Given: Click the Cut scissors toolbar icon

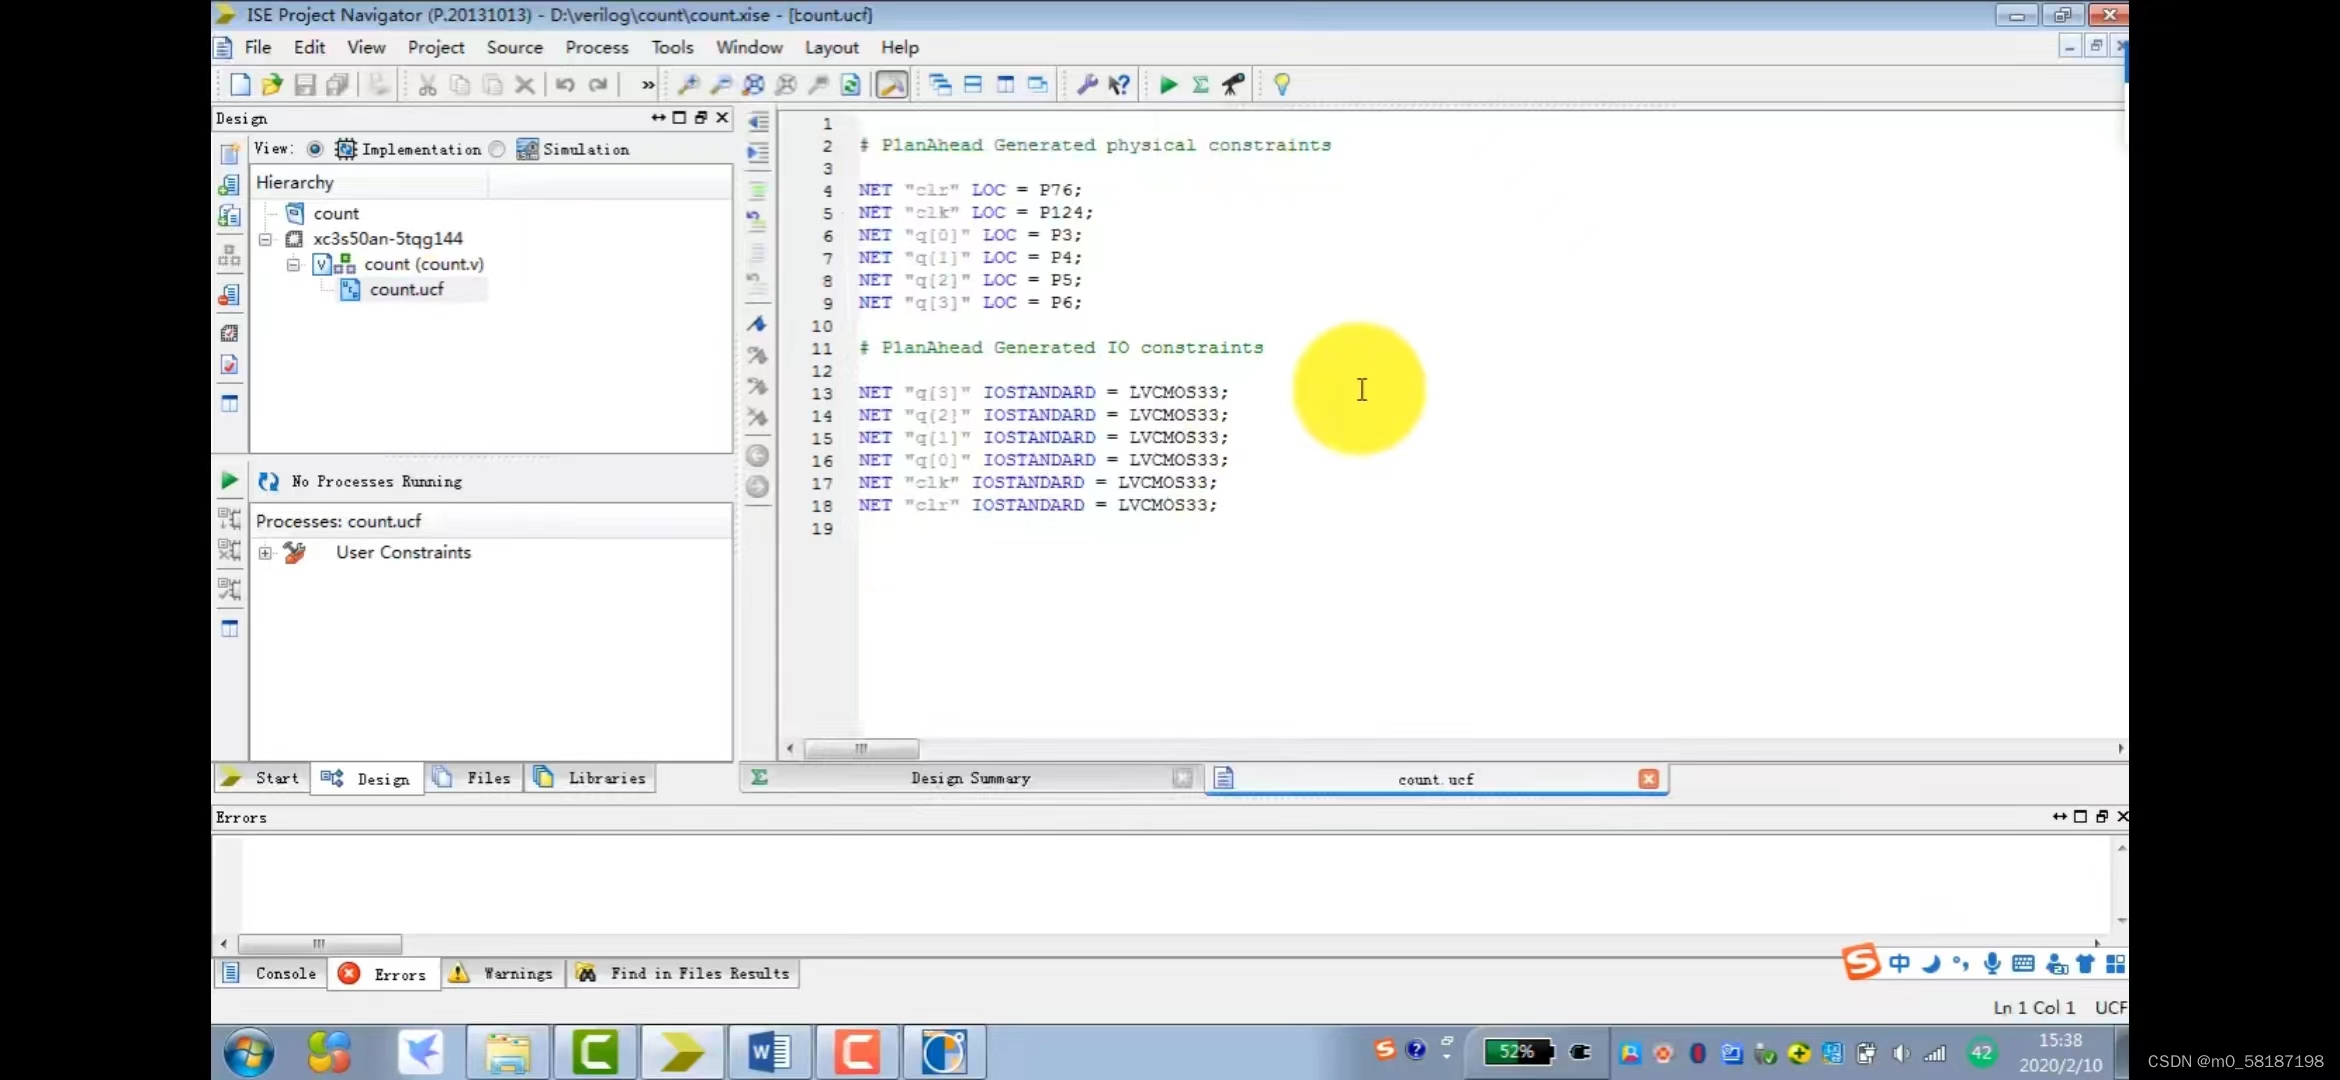Looking at the screenshot, I should [x=427, y=85].
